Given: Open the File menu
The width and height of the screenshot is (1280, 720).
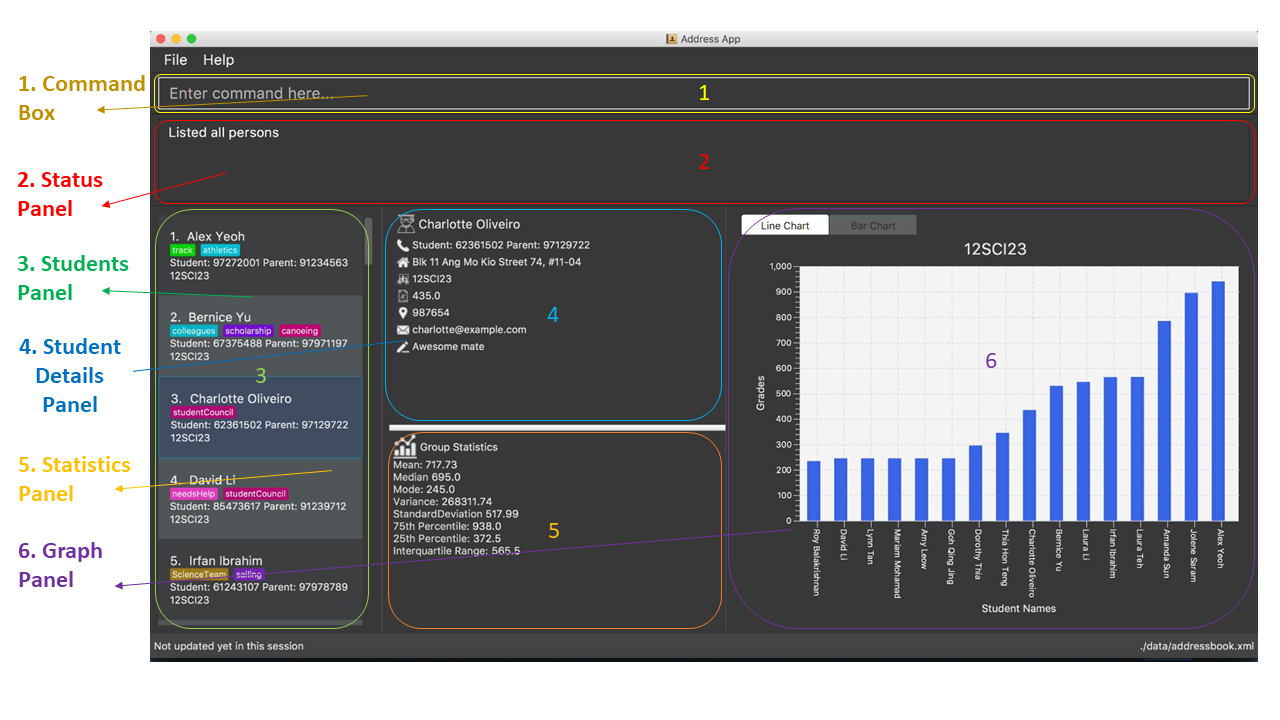Looking at the screenshot, I should (x=175, y=60).
